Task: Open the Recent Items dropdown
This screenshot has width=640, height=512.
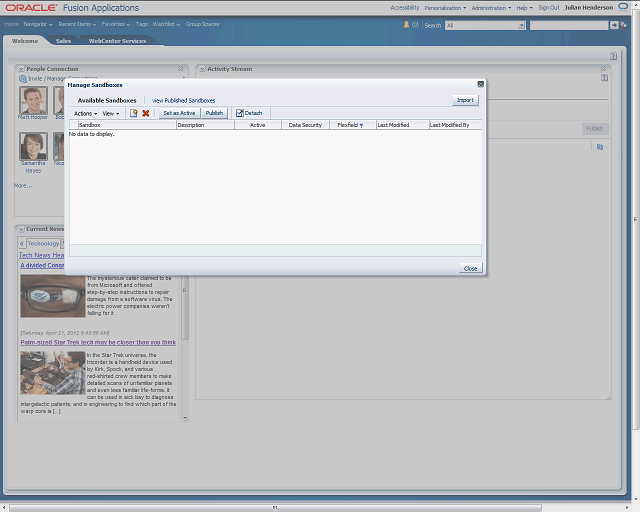Action: coord(77,24)
